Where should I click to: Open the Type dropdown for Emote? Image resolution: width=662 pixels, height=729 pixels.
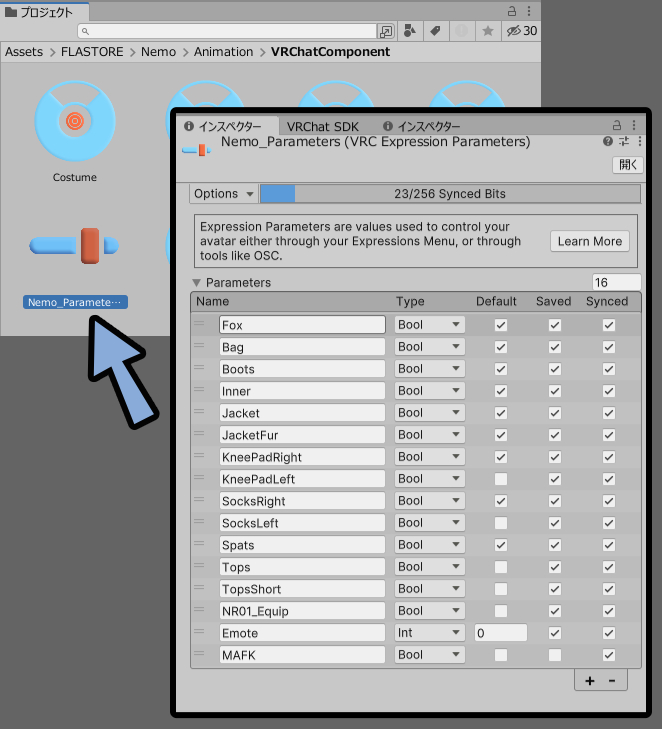coord(430,632)
